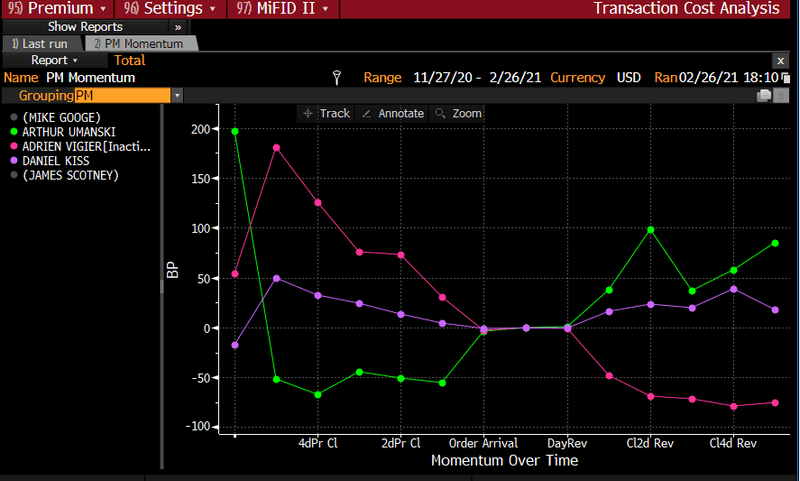Select the Zoom magnifier tool
800x481 pixels.
[x=459, y=113]
